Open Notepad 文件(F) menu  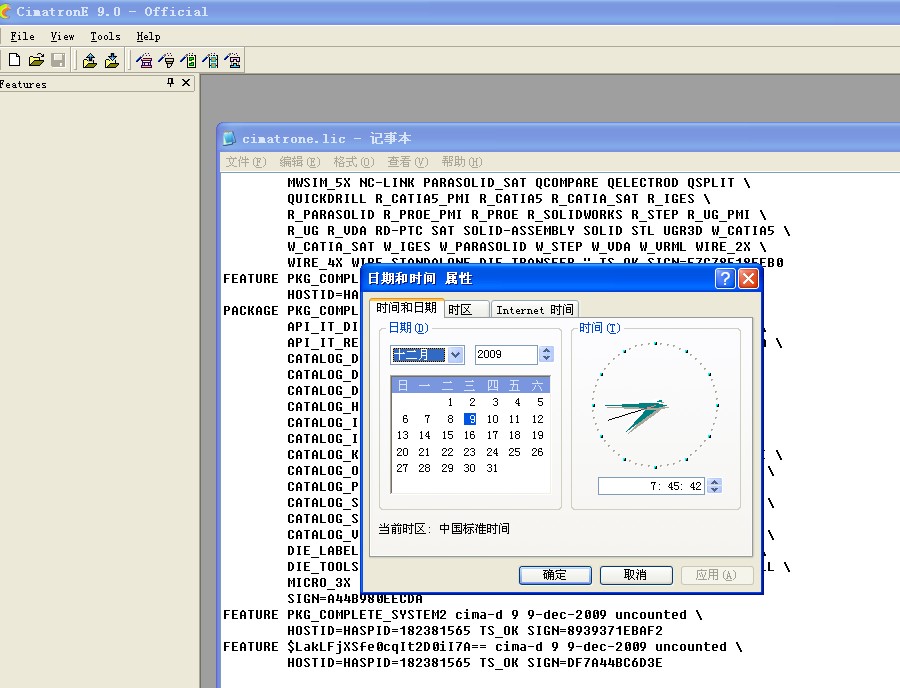pos(246,162)
